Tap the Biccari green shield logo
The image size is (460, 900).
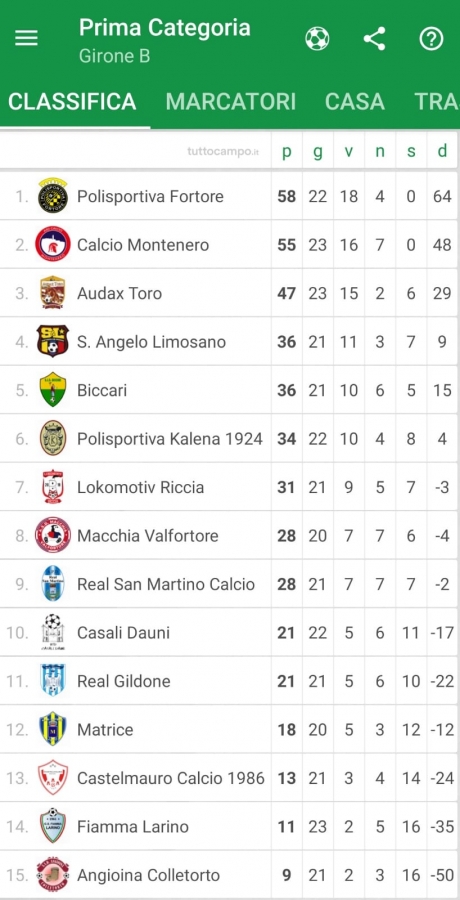pyautogui.click(x=53, y=390)
